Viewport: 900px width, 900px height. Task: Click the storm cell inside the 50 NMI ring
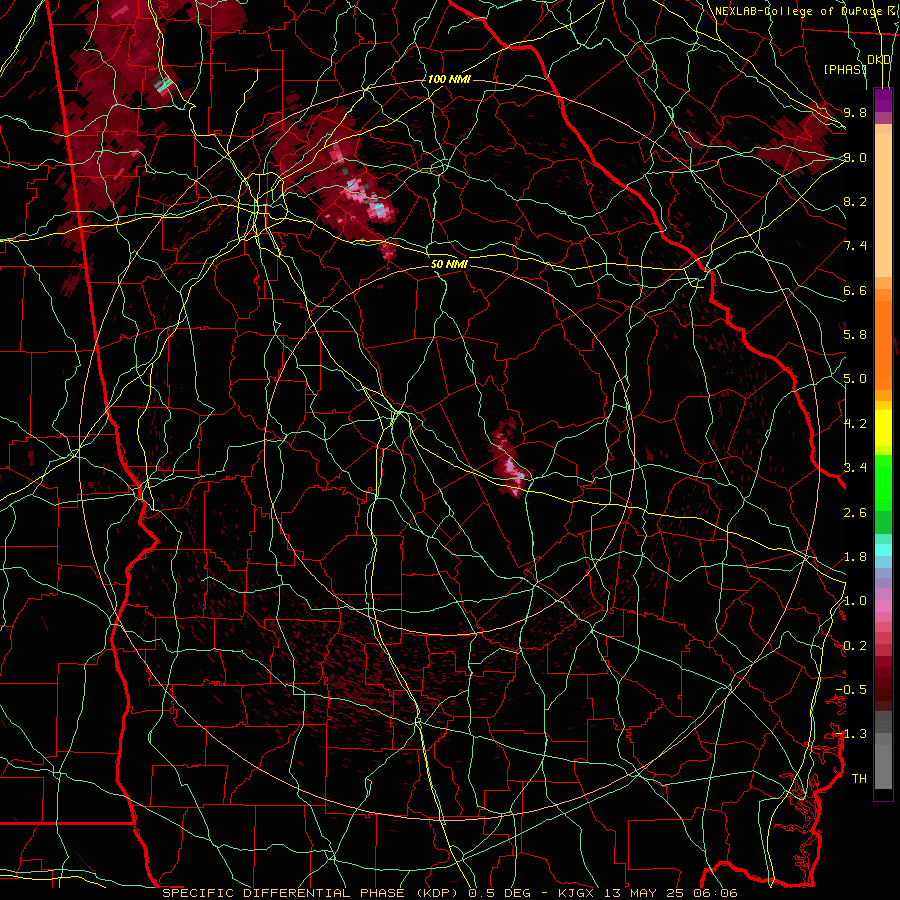tap(509, 459)
